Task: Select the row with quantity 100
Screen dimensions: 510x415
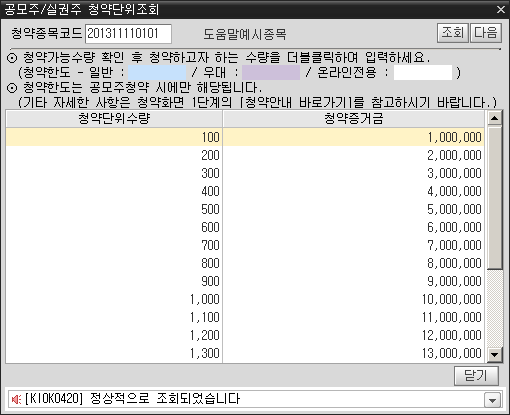Action: coord(245,137)
